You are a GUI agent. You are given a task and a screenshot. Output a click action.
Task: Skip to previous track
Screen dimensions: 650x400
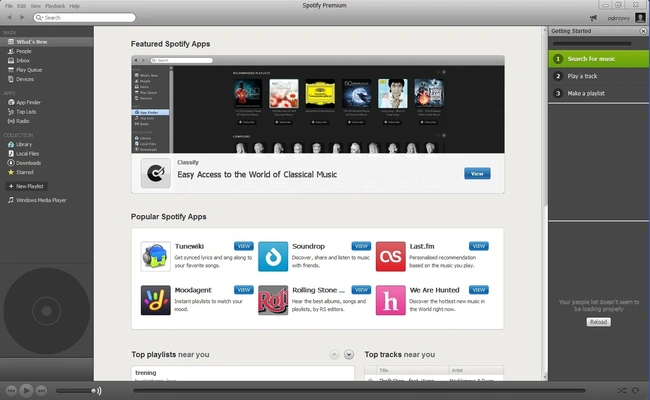point(11,390)
